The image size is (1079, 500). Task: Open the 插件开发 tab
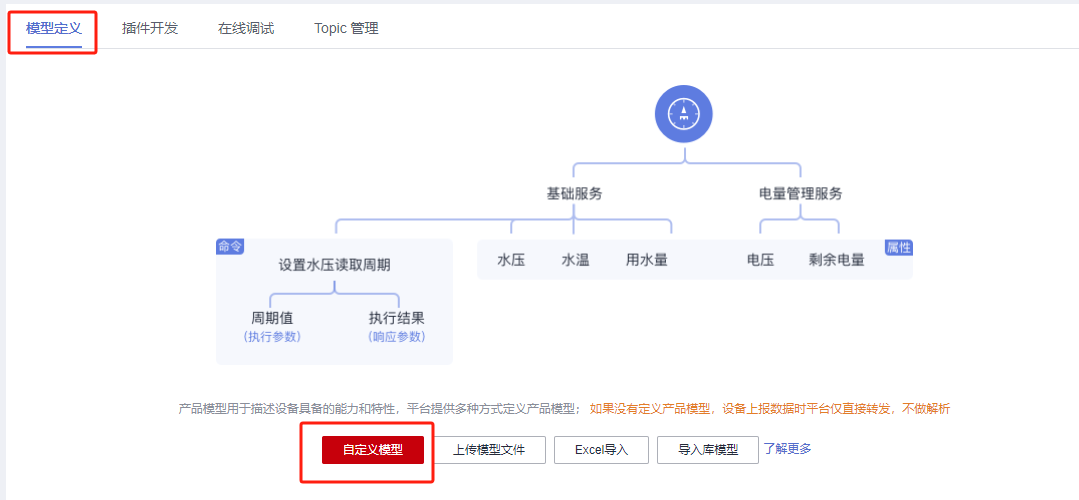click(150, 29)
